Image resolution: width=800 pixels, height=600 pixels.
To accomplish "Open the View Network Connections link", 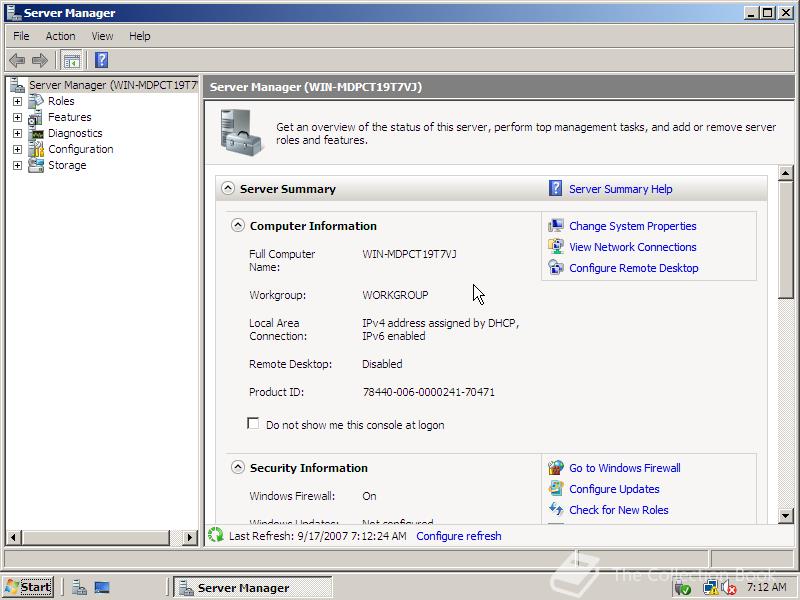I will coord(633,247).
